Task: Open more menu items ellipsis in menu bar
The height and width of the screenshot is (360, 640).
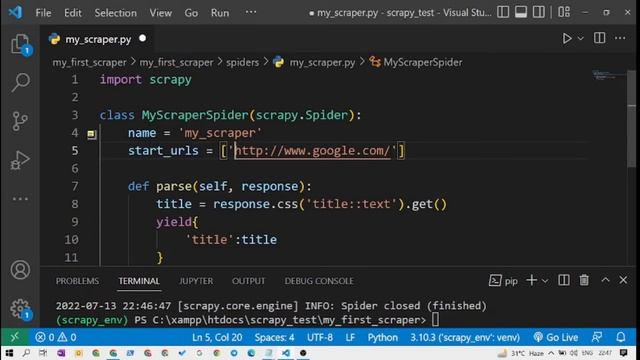Action: 251,12
